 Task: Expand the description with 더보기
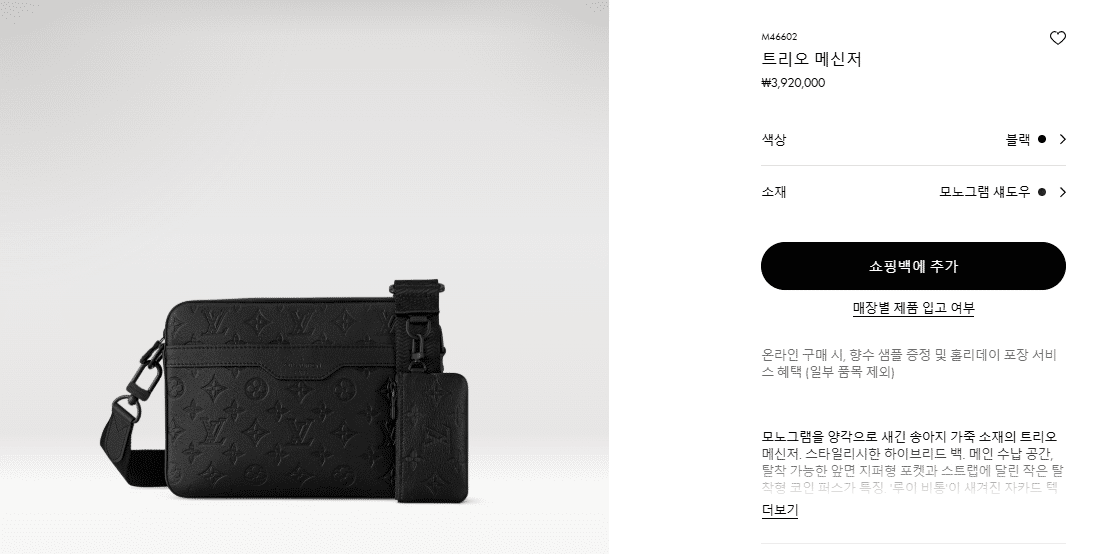[x=779, y=510]
